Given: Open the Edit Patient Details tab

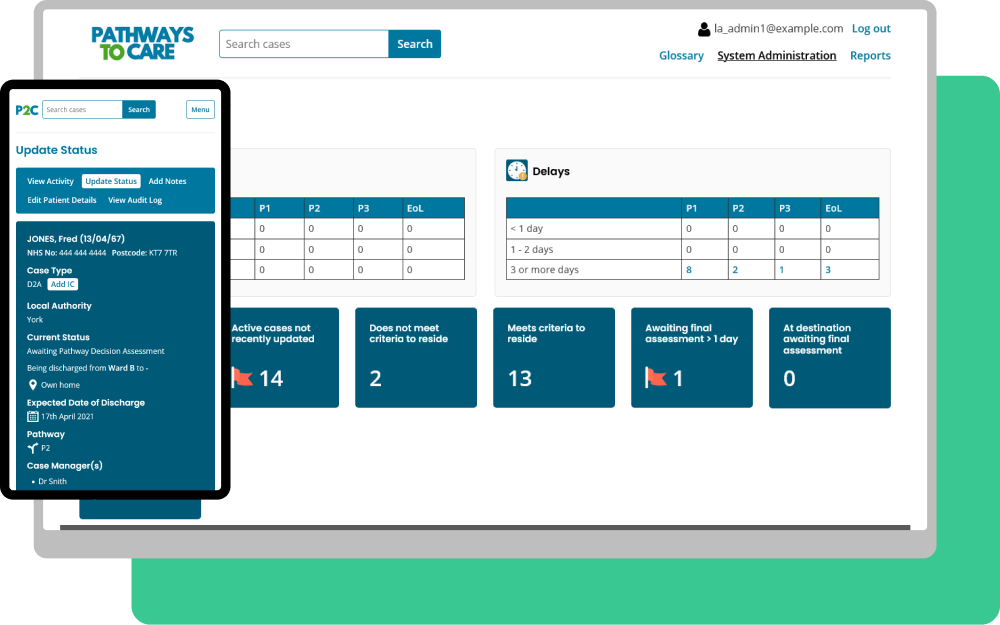Looking at the screenshot, I should point(62,200).
